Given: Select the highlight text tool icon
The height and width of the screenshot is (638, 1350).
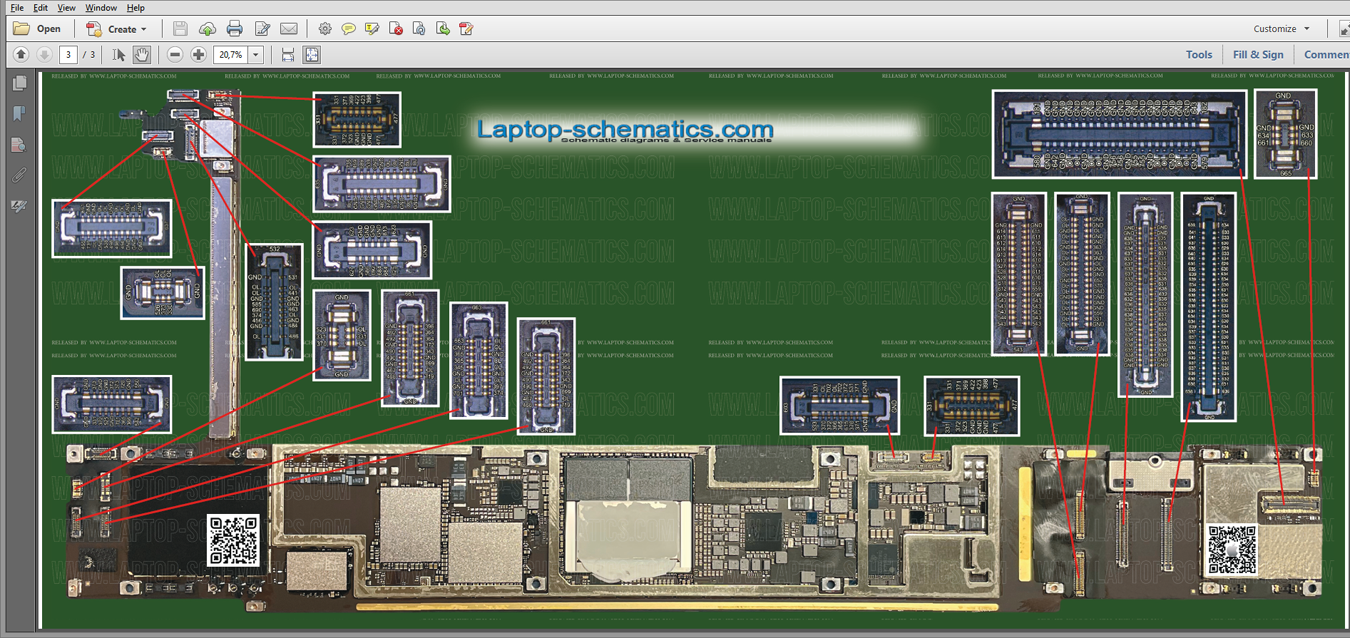Looking at the screenshot, I should (x=372, y=29).
